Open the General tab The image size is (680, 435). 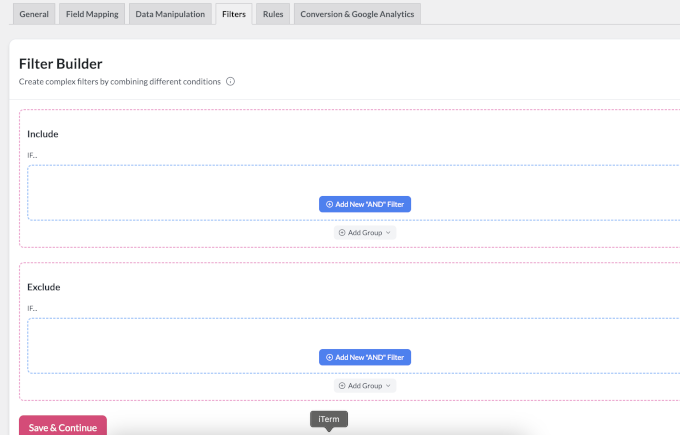(34, 14)
